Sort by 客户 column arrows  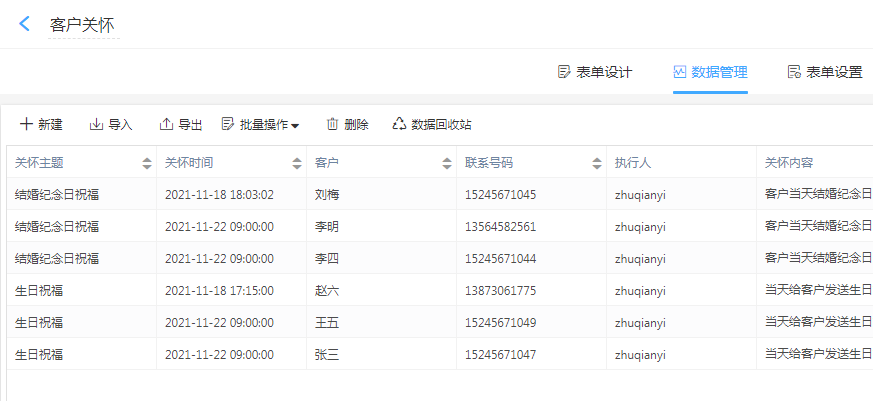click(x=447, y=163)
